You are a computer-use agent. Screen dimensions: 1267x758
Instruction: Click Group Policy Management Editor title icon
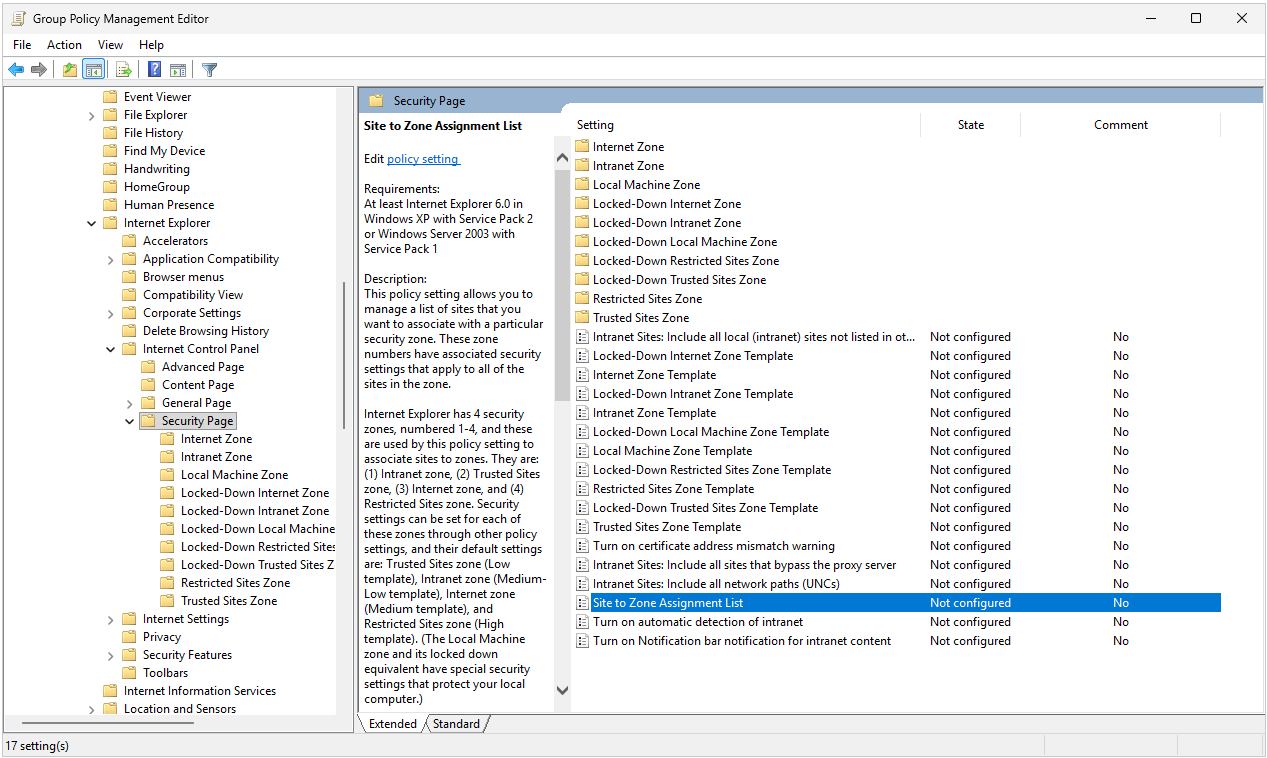pyautogui.click(x=17, y=18)
